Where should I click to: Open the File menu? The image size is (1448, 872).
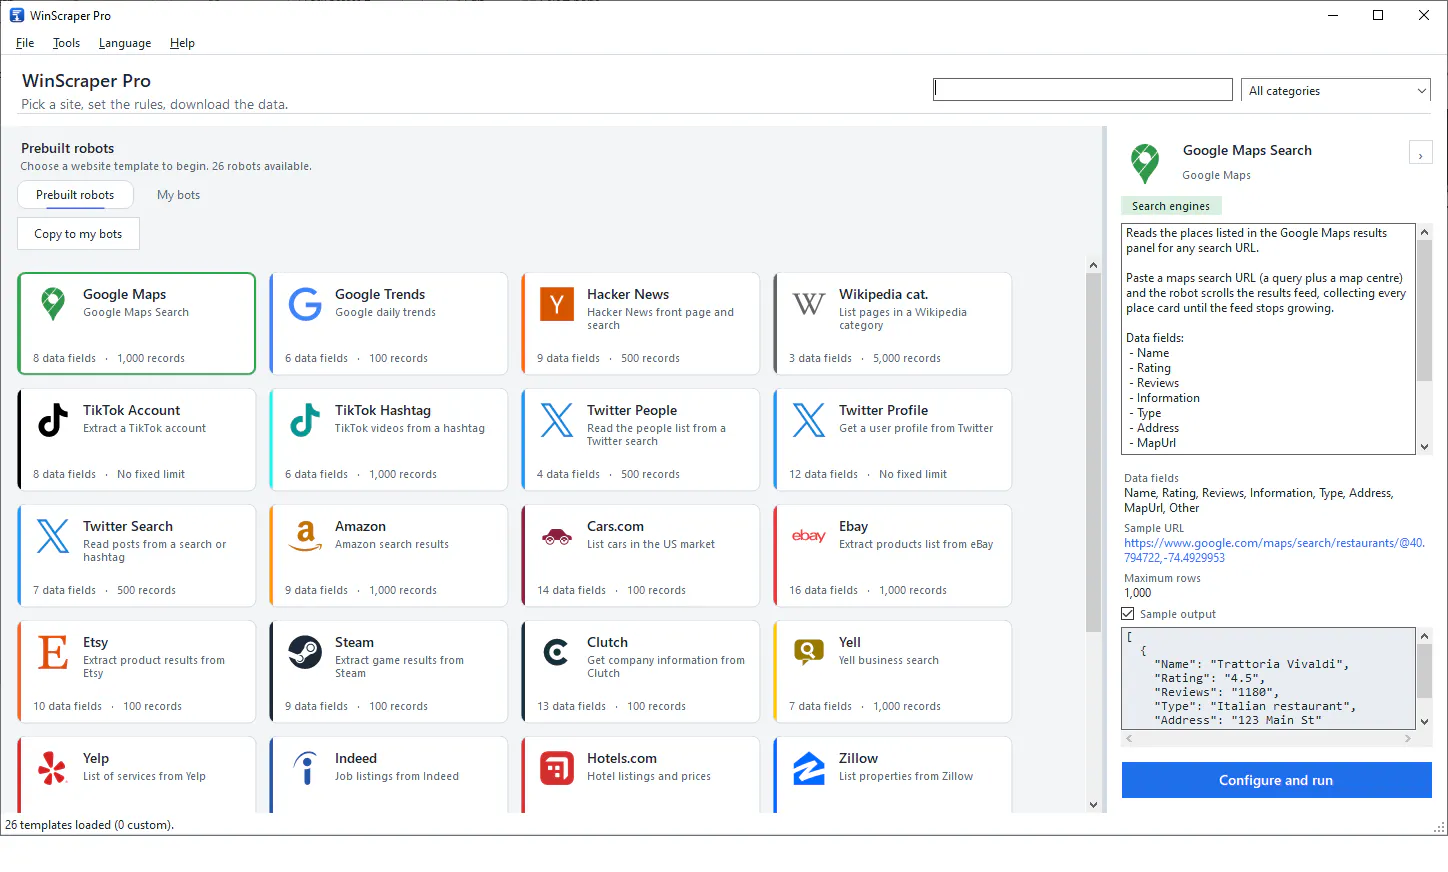coord(25,43)
